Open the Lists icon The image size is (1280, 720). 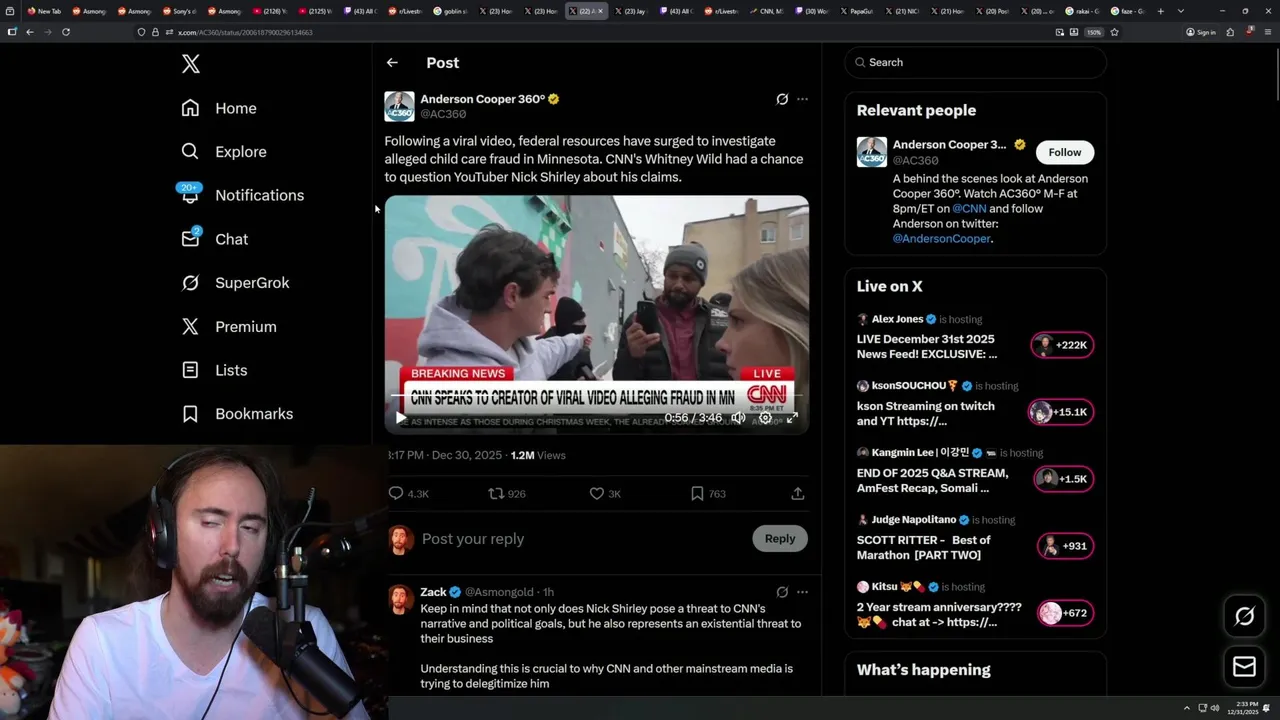click(x=190, y=370)
